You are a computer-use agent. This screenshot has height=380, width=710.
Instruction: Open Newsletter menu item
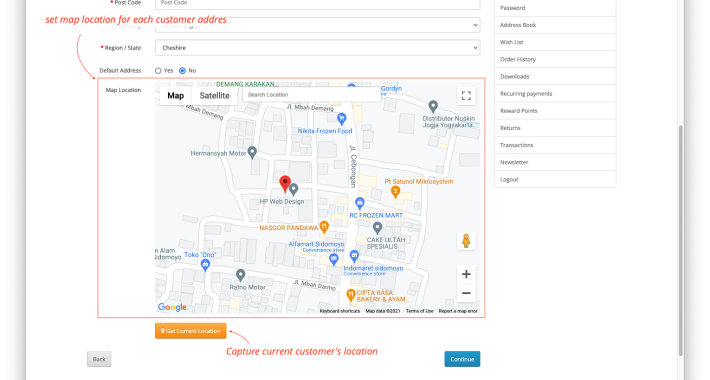[x=555, y=162]
